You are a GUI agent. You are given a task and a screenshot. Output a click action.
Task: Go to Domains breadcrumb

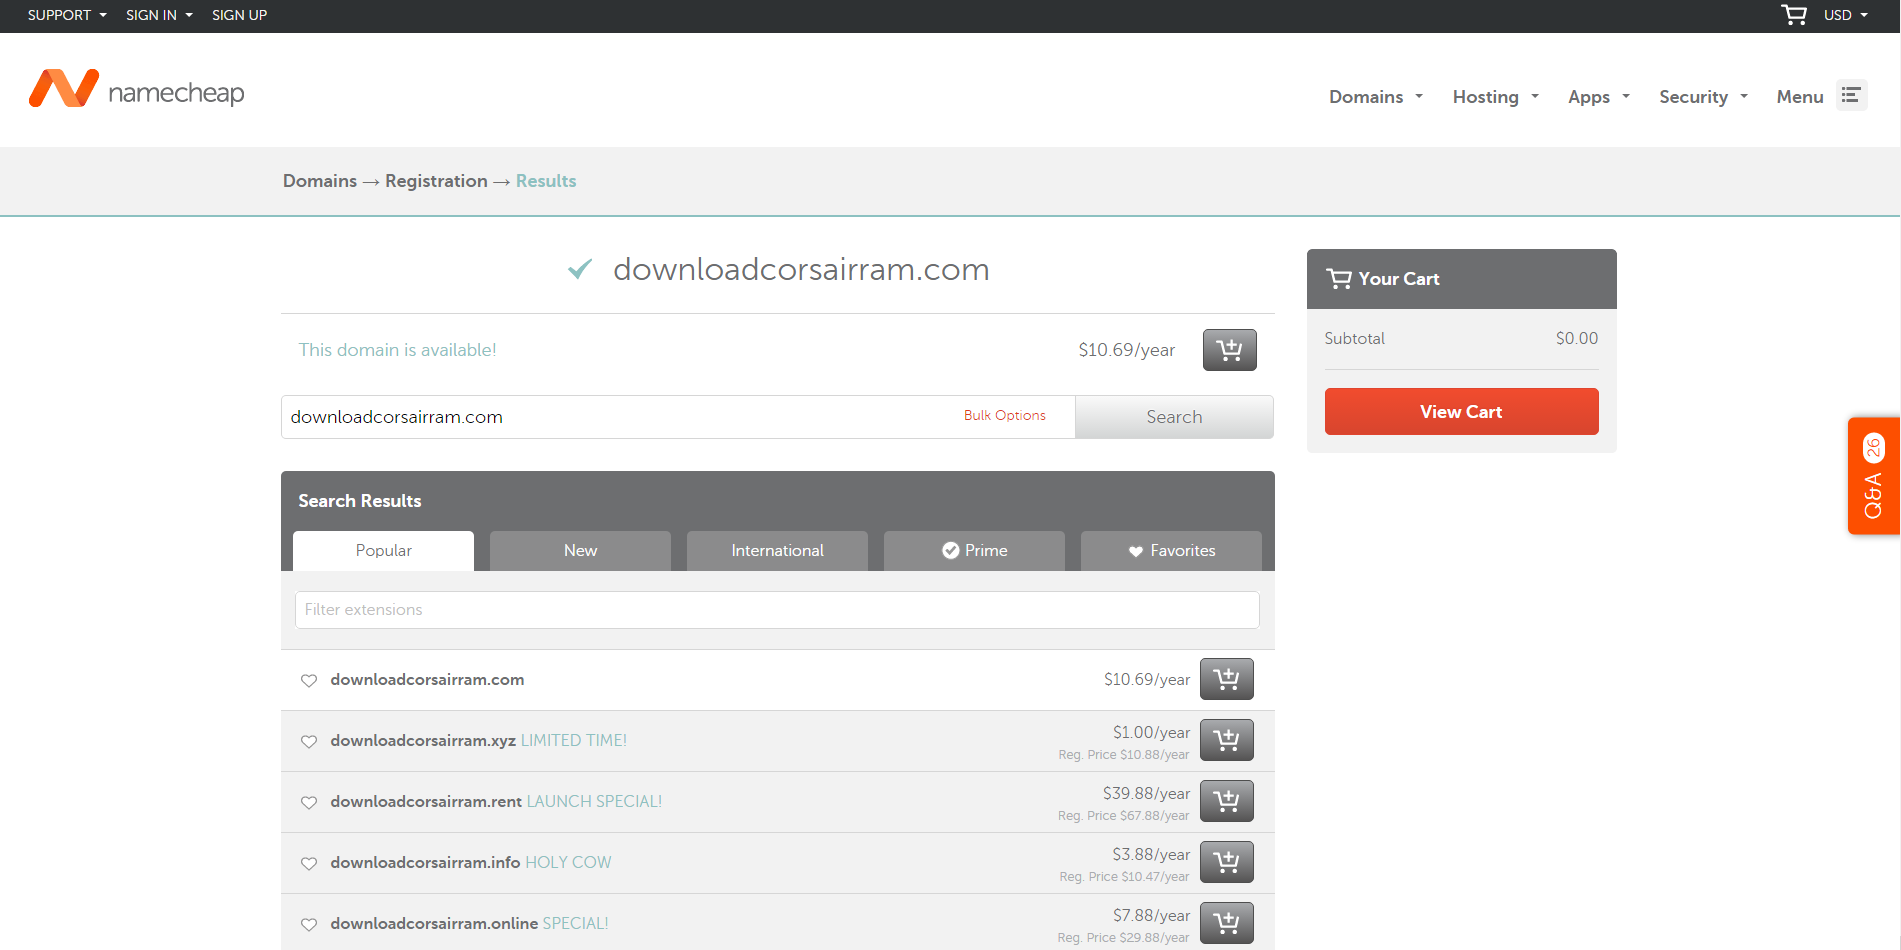[320, 181]
